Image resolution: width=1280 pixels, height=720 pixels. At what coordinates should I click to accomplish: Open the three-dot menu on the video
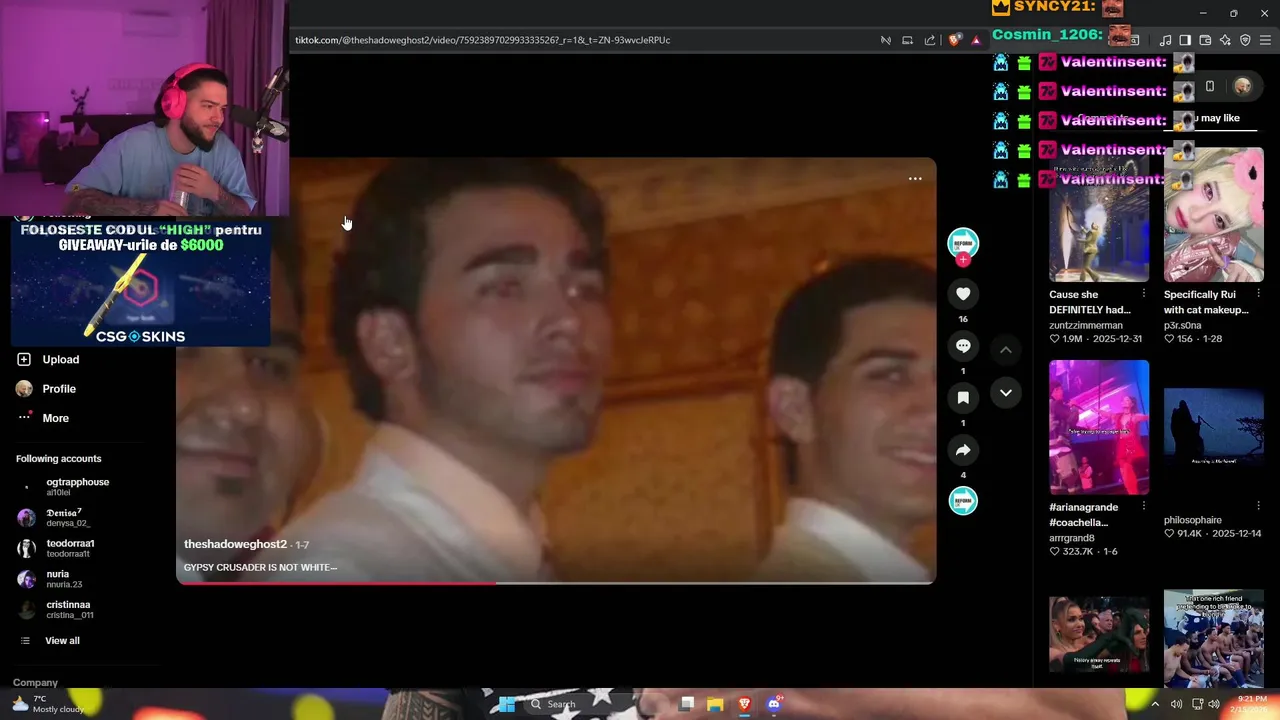pyautogui.click(x=915, y=179)
